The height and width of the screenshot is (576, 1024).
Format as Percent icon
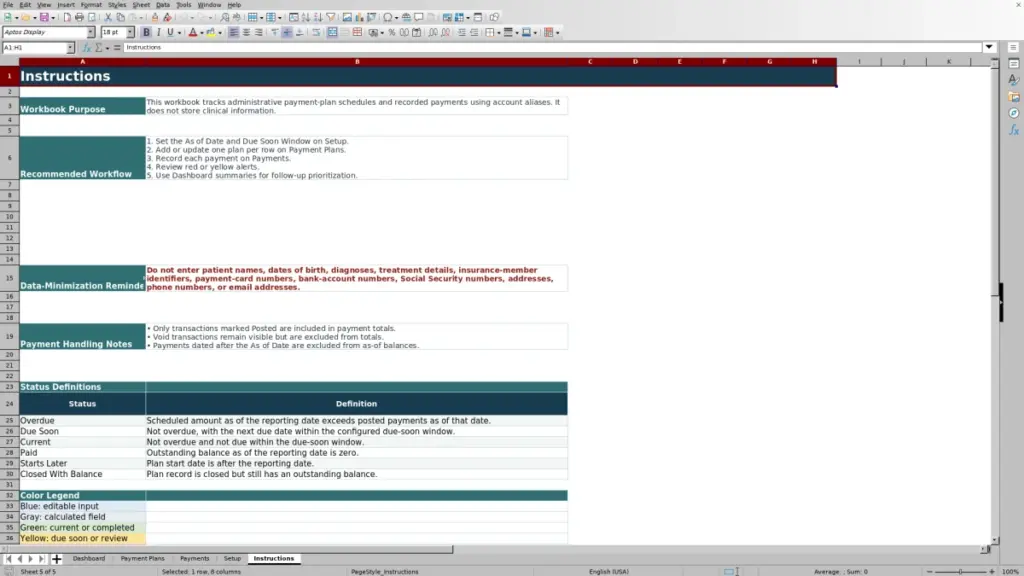point(391,32)
